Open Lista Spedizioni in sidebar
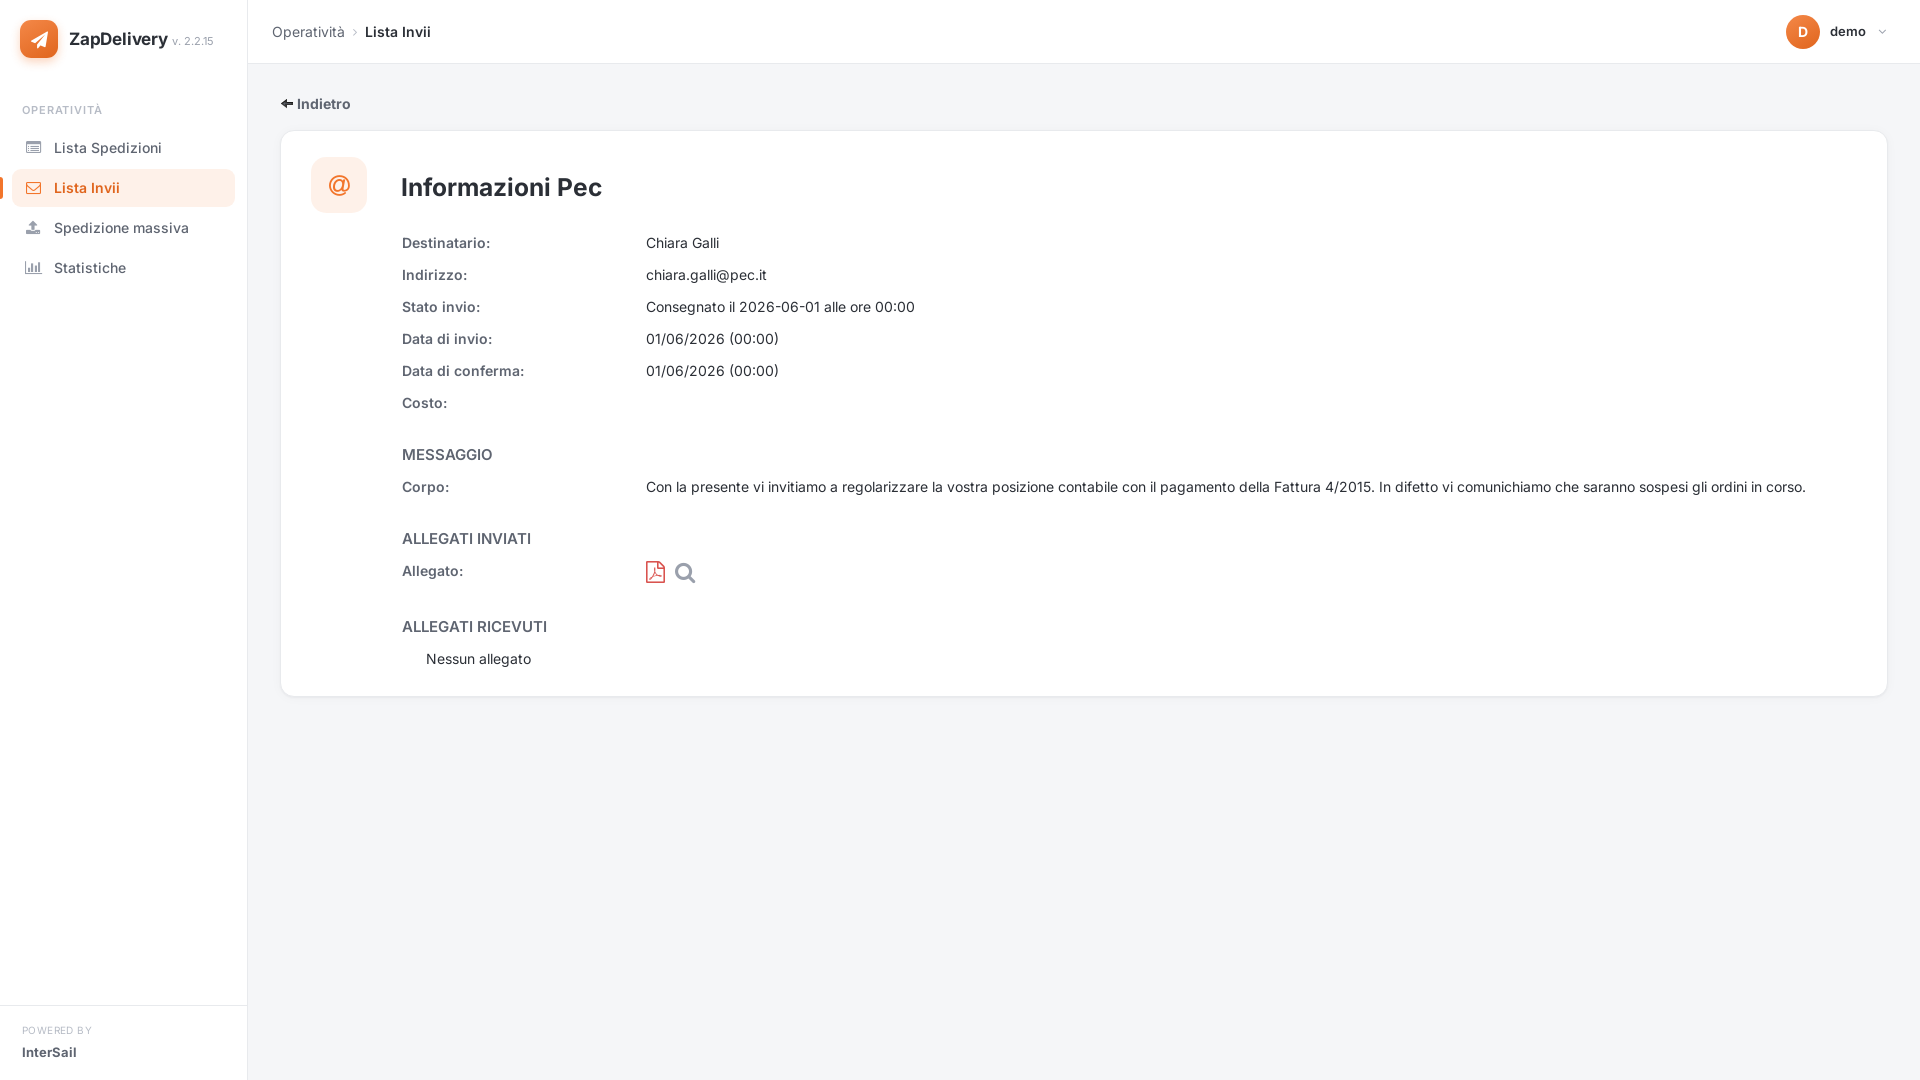This screenshot has width=1920, height=1080. [x=123, y=148]
